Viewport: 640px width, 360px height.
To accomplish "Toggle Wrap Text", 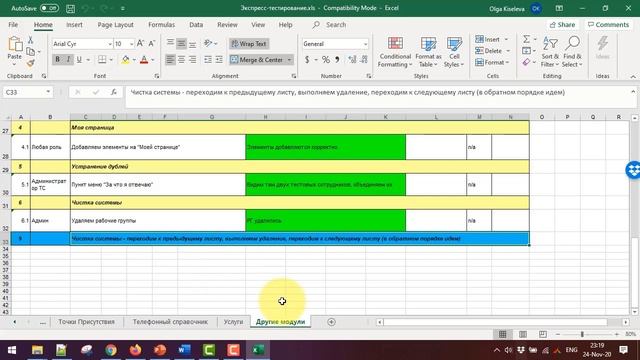I will (249, 44).
